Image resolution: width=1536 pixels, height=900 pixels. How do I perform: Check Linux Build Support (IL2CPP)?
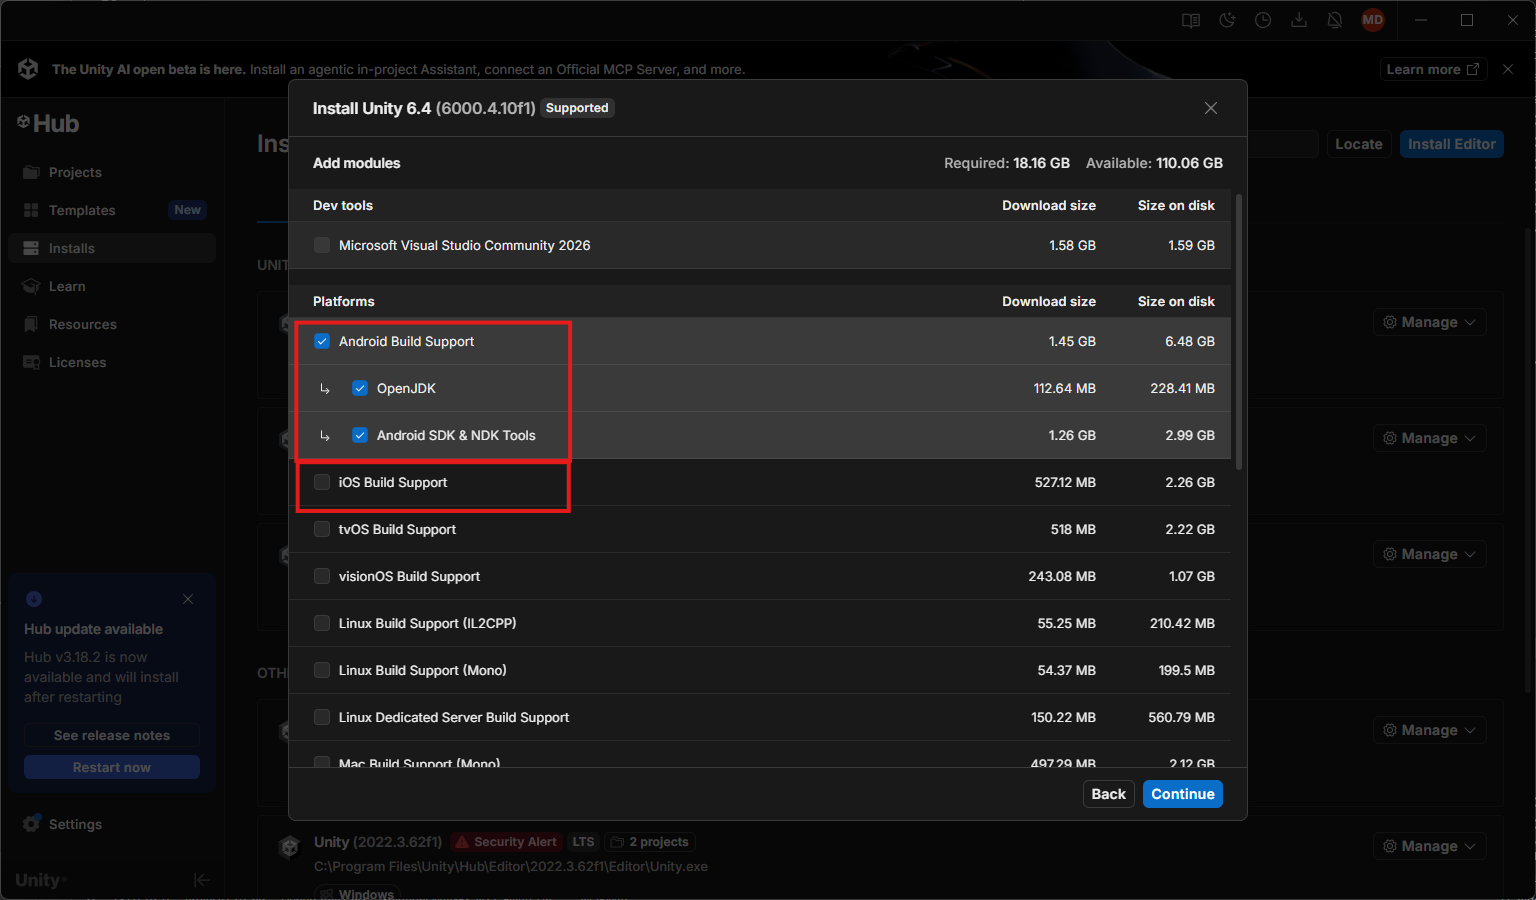(322, 623)
